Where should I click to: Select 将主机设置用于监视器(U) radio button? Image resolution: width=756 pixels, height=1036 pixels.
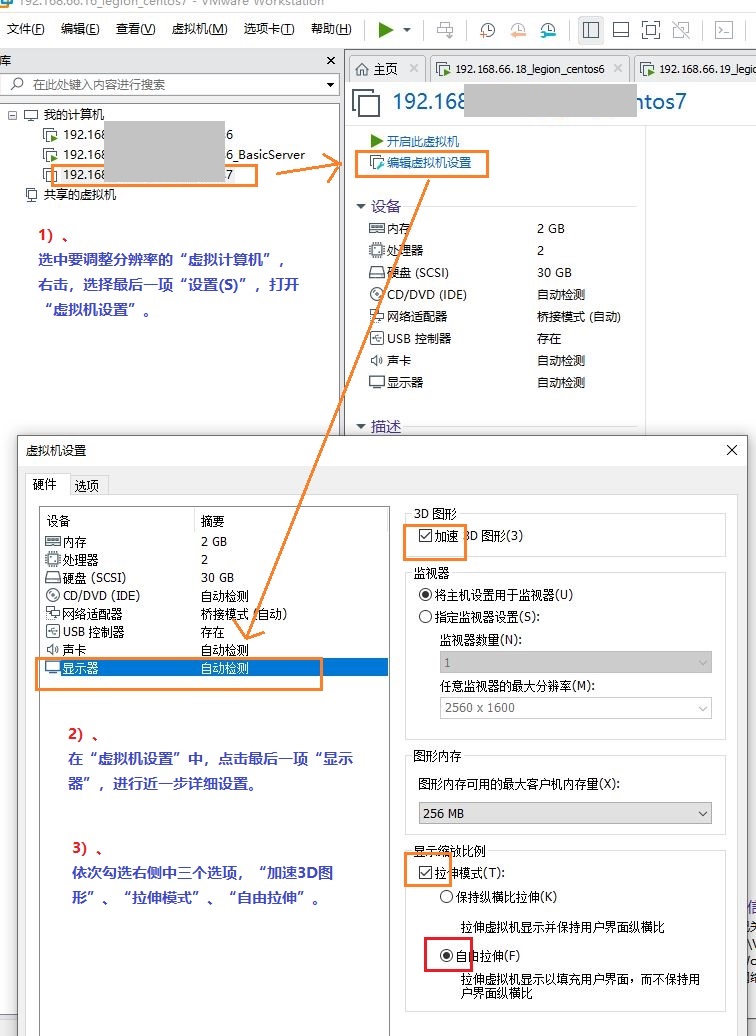426,595
